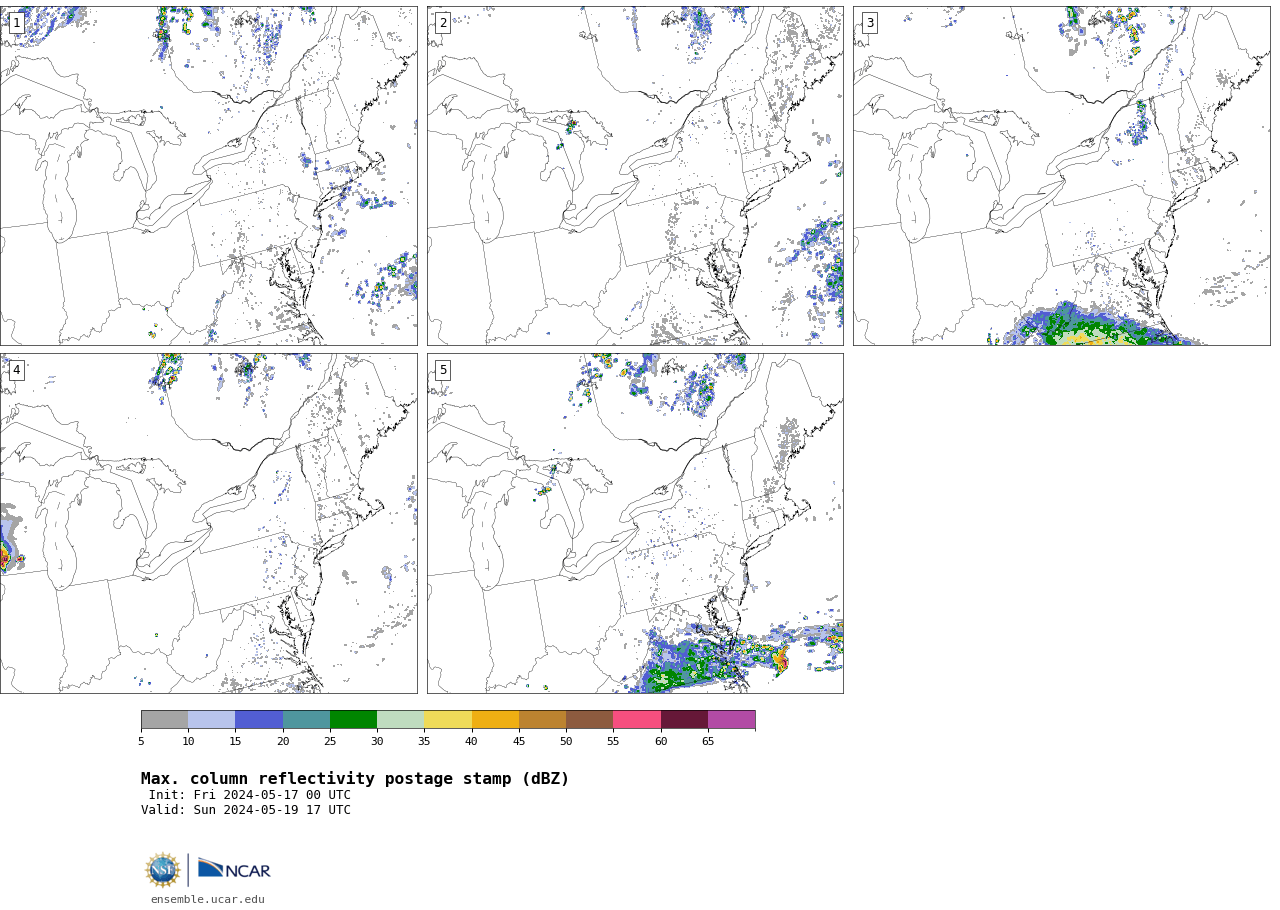Viewport: 1280px width, 910px height.
Task: Click the Max. column reflectivity title
Action: (x=355, y=779)
